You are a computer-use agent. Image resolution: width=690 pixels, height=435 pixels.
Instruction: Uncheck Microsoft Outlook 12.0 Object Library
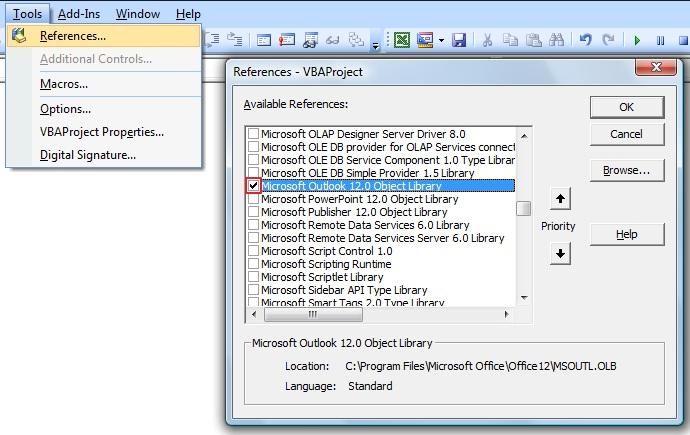click(253, 186)
